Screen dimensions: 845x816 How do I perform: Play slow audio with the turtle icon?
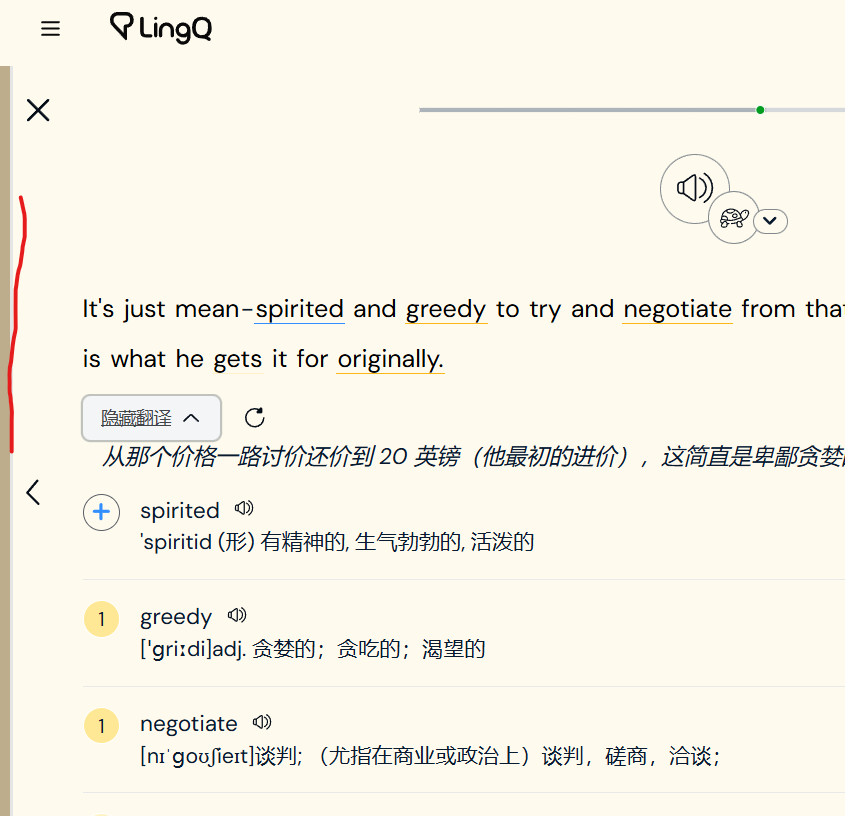coord(733,217)
